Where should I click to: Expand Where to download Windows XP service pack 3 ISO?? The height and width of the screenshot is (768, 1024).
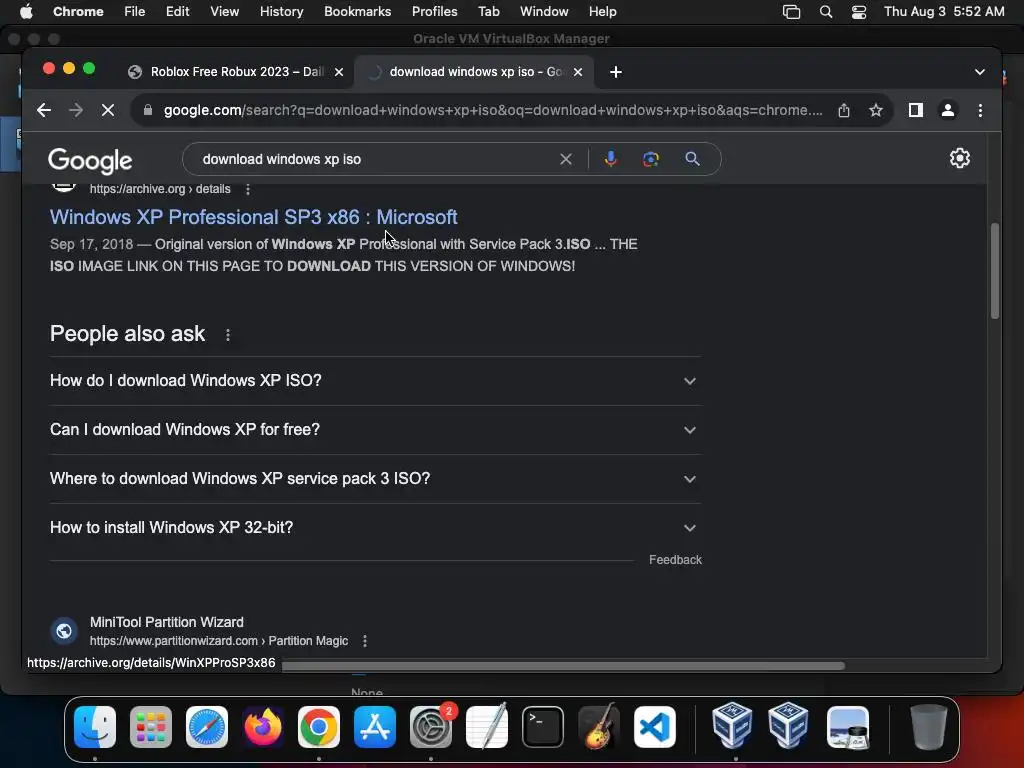point(375,479)
